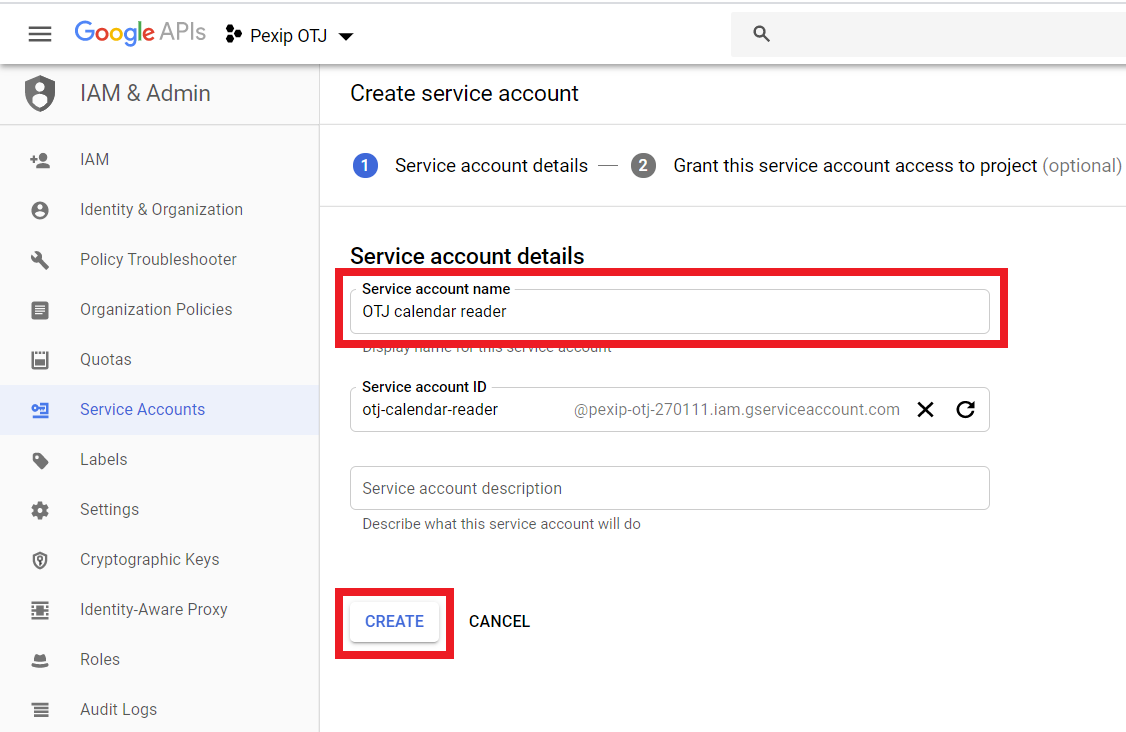This screenshot has height=732, width=1126.
Task: Click the Labels tag icon
Action: [x=40, y=460]
